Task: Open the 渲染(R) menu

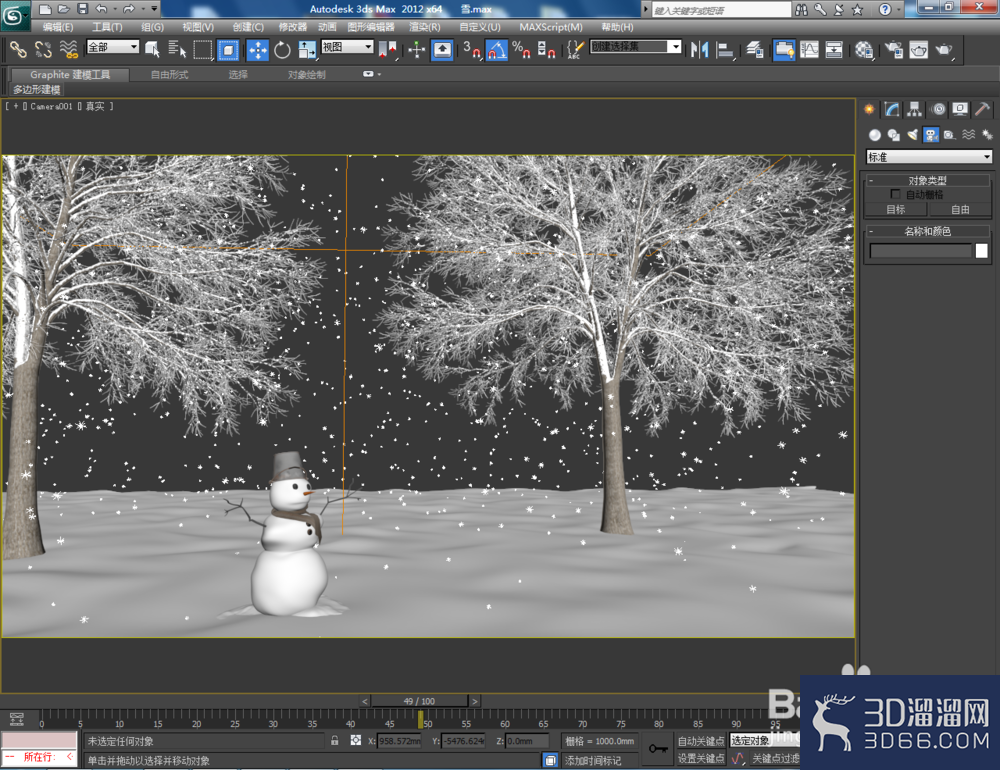Action: [425, 27]
